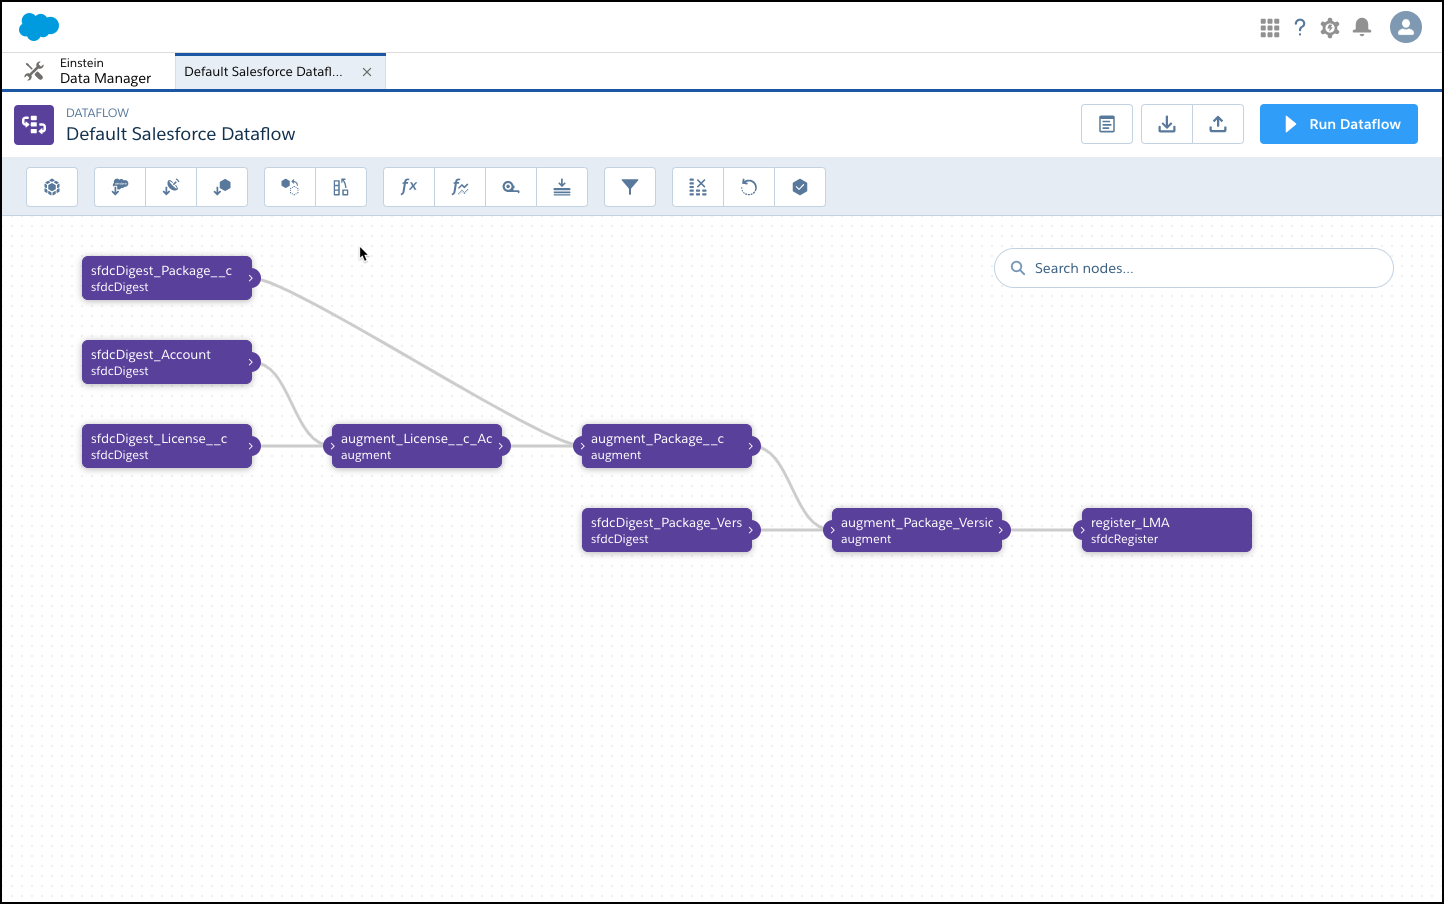
Task: Add an sfdcRegister node from toolbar
Action: point(800,187)
